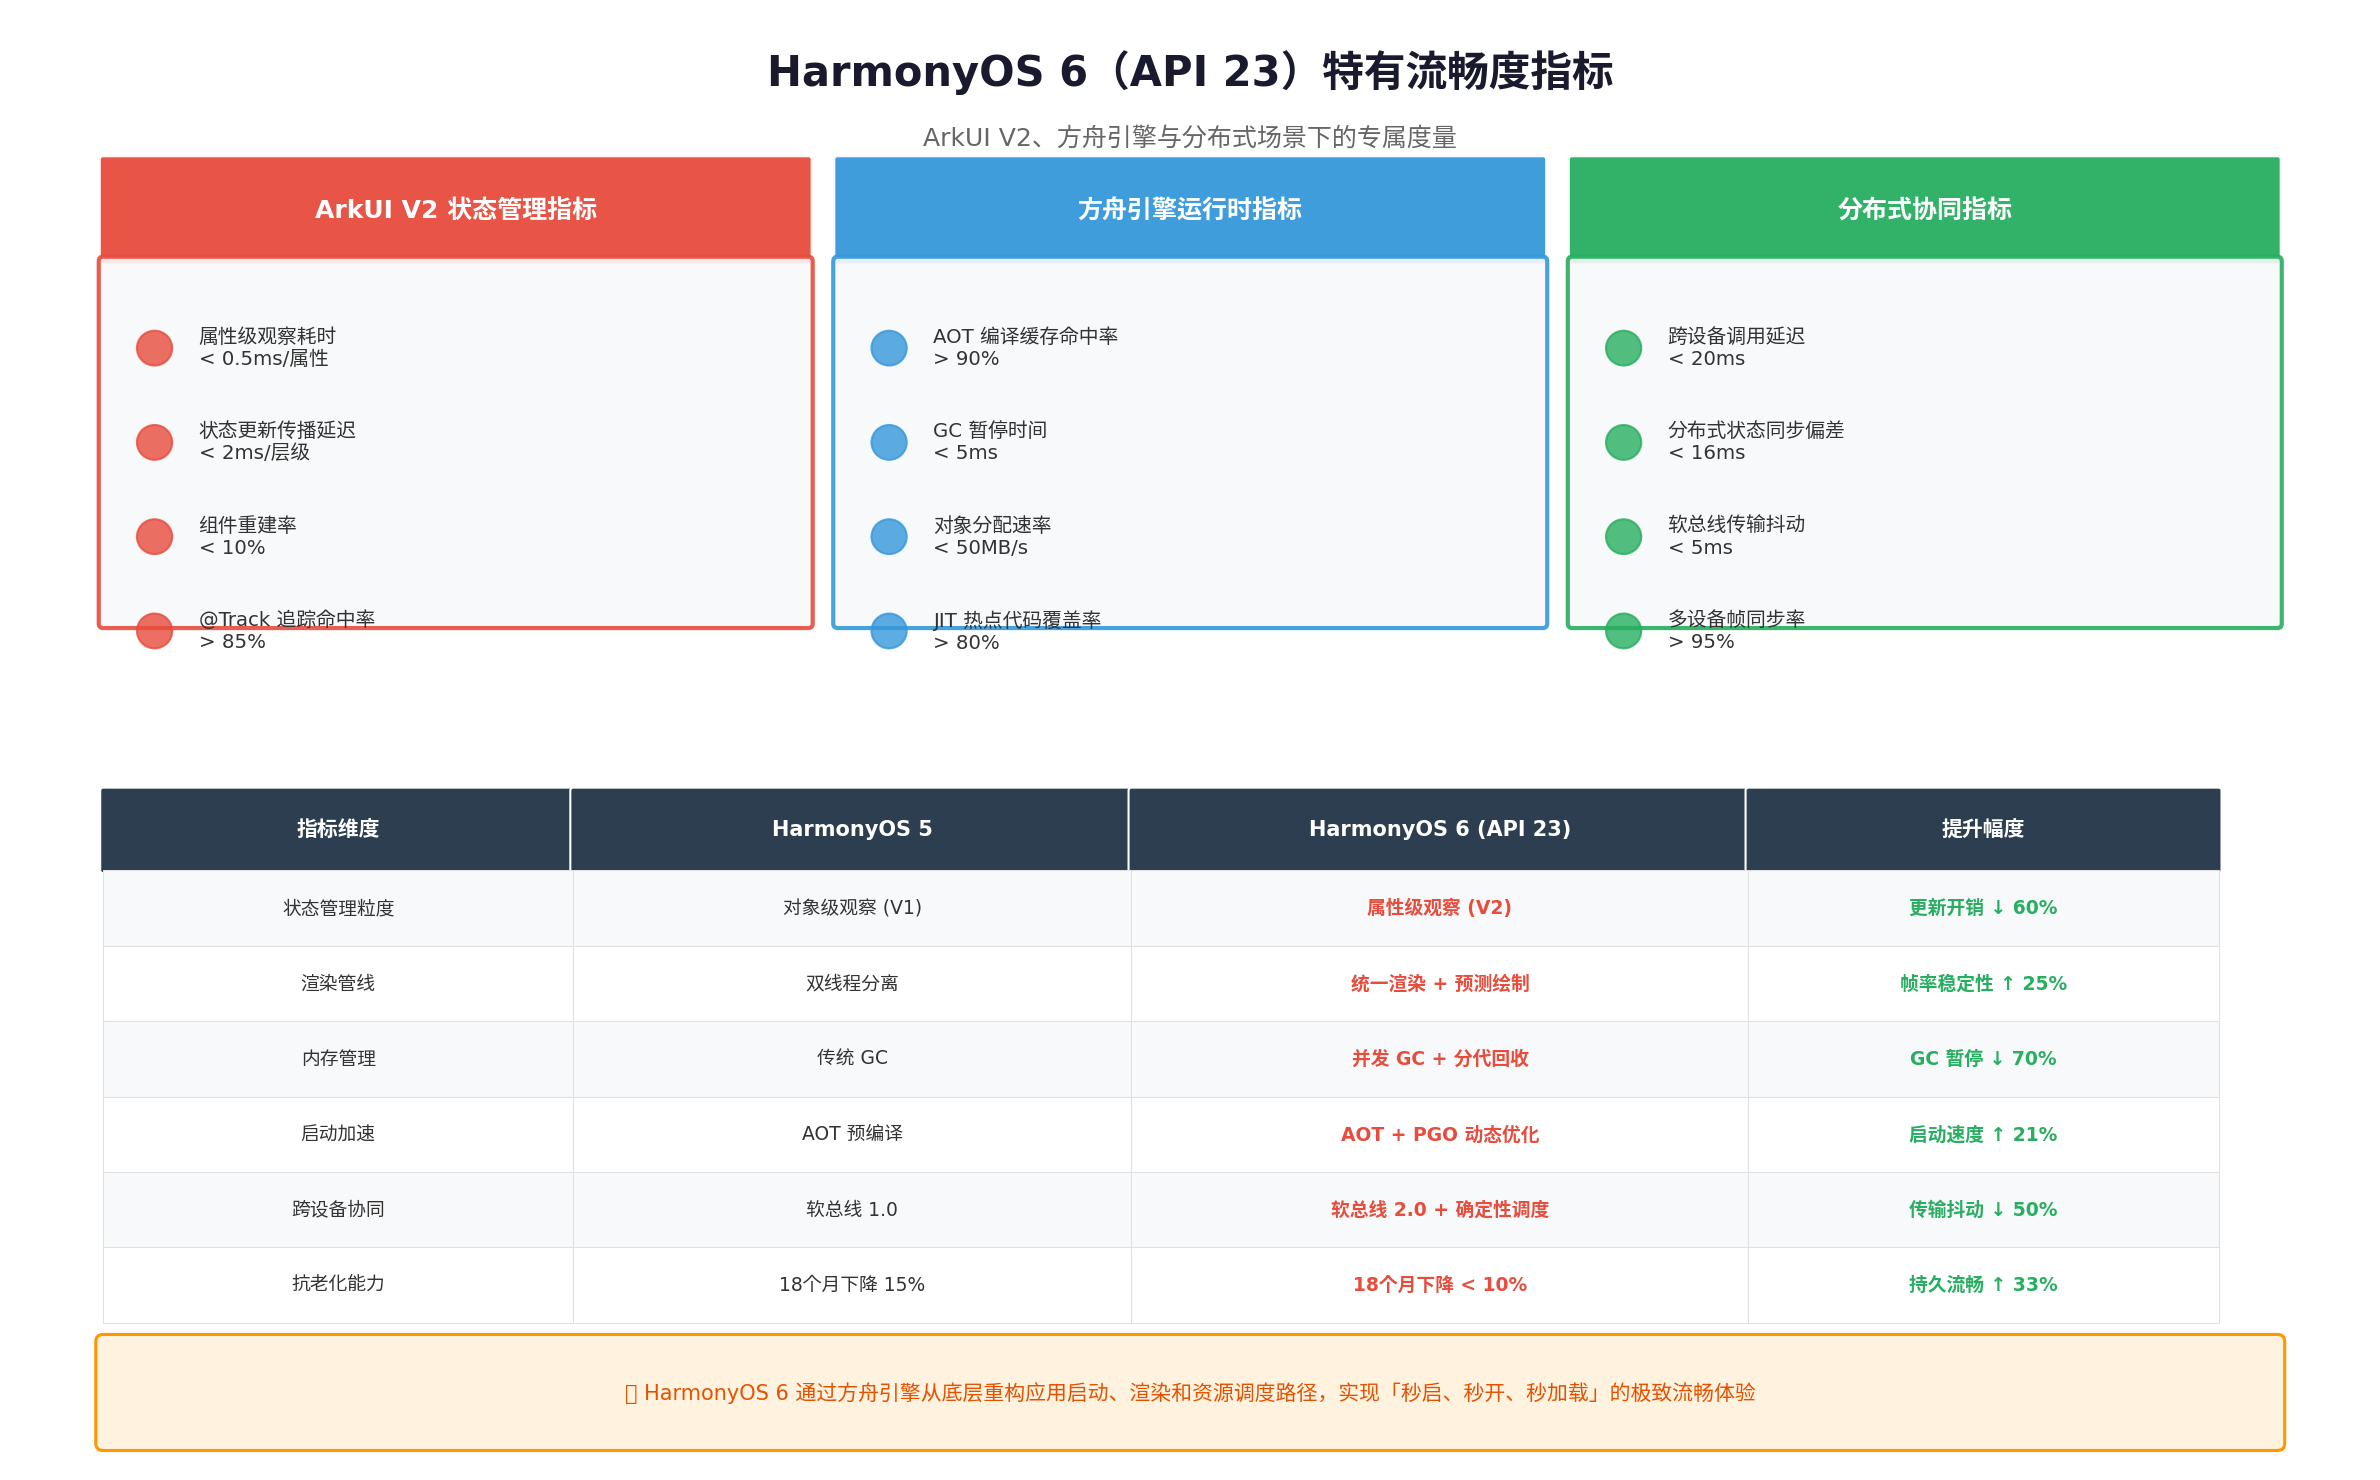The width and height of the screenshot is (2380, 1480).
Task: Select the green bullet next to 分布式状态同步偏差
Action: tap(1623, 442)
